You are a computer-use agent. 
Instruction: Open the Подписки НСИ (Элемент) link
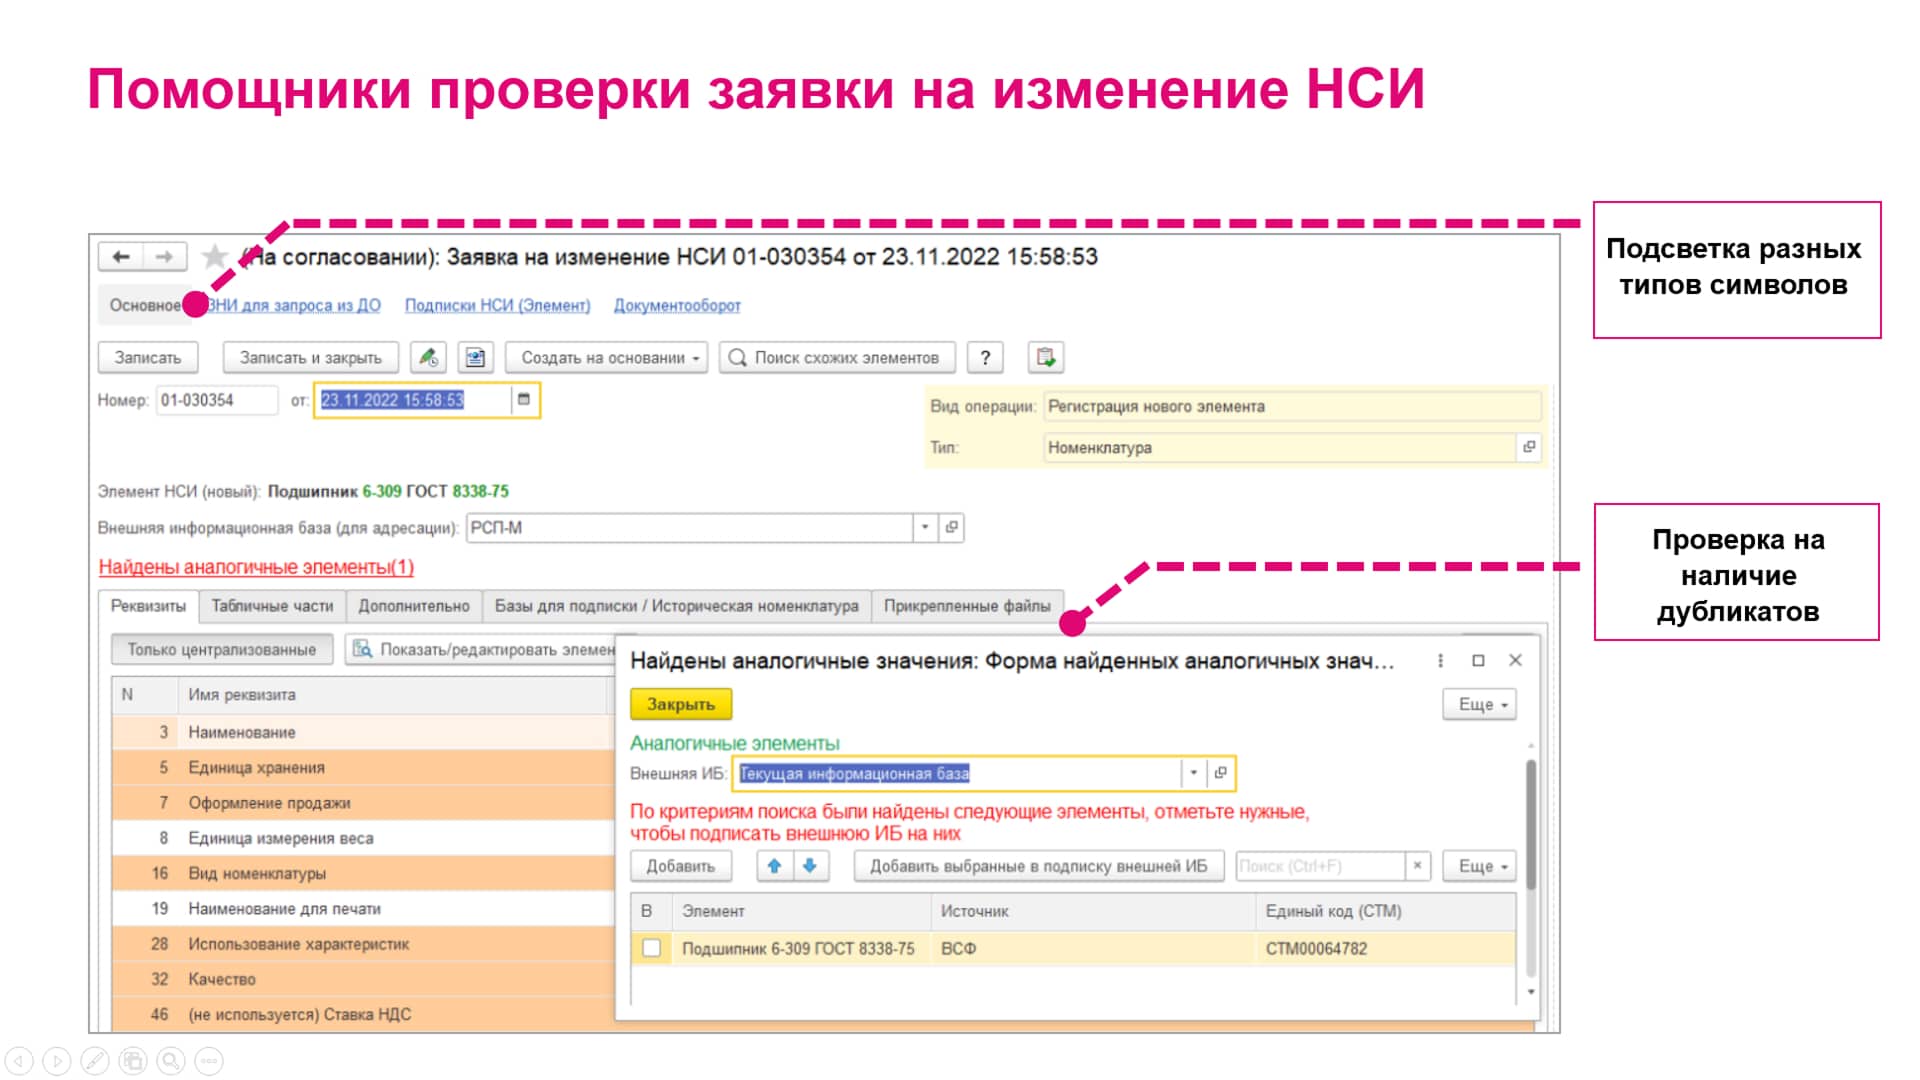point(497,305)
